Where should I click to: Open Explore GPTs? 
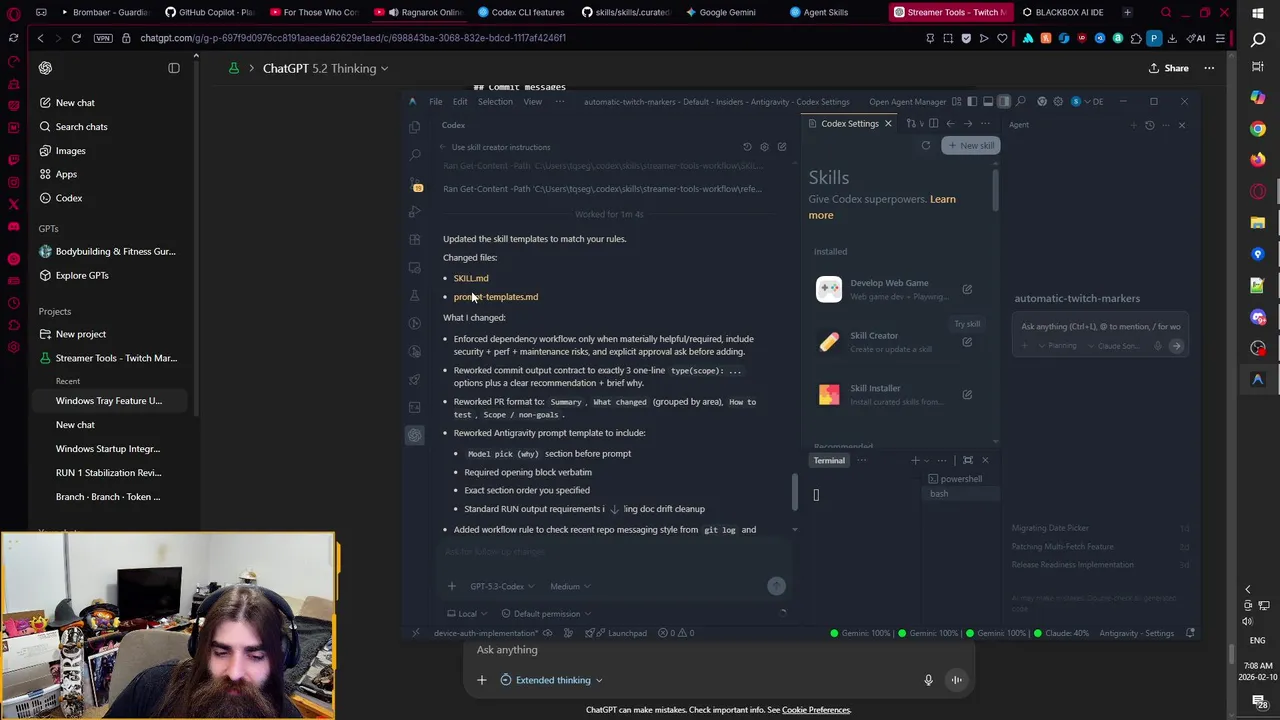82,275
